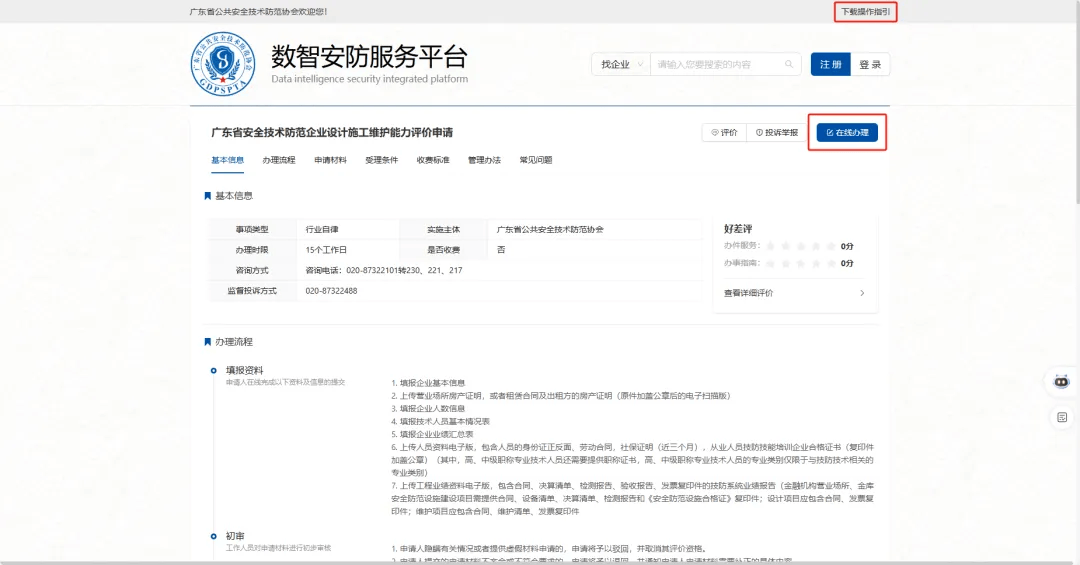1080x565 pixels.
Task: Click the 办事指南 0分 score
Action: 847,263
